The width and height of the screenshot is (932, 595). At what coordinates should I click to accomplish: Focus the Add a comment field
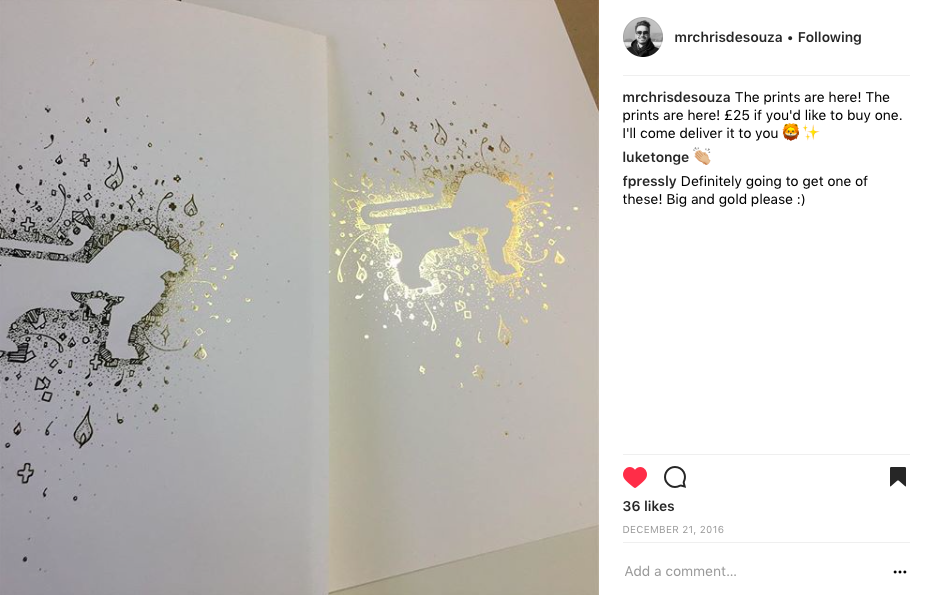click(x=755, y=571)
